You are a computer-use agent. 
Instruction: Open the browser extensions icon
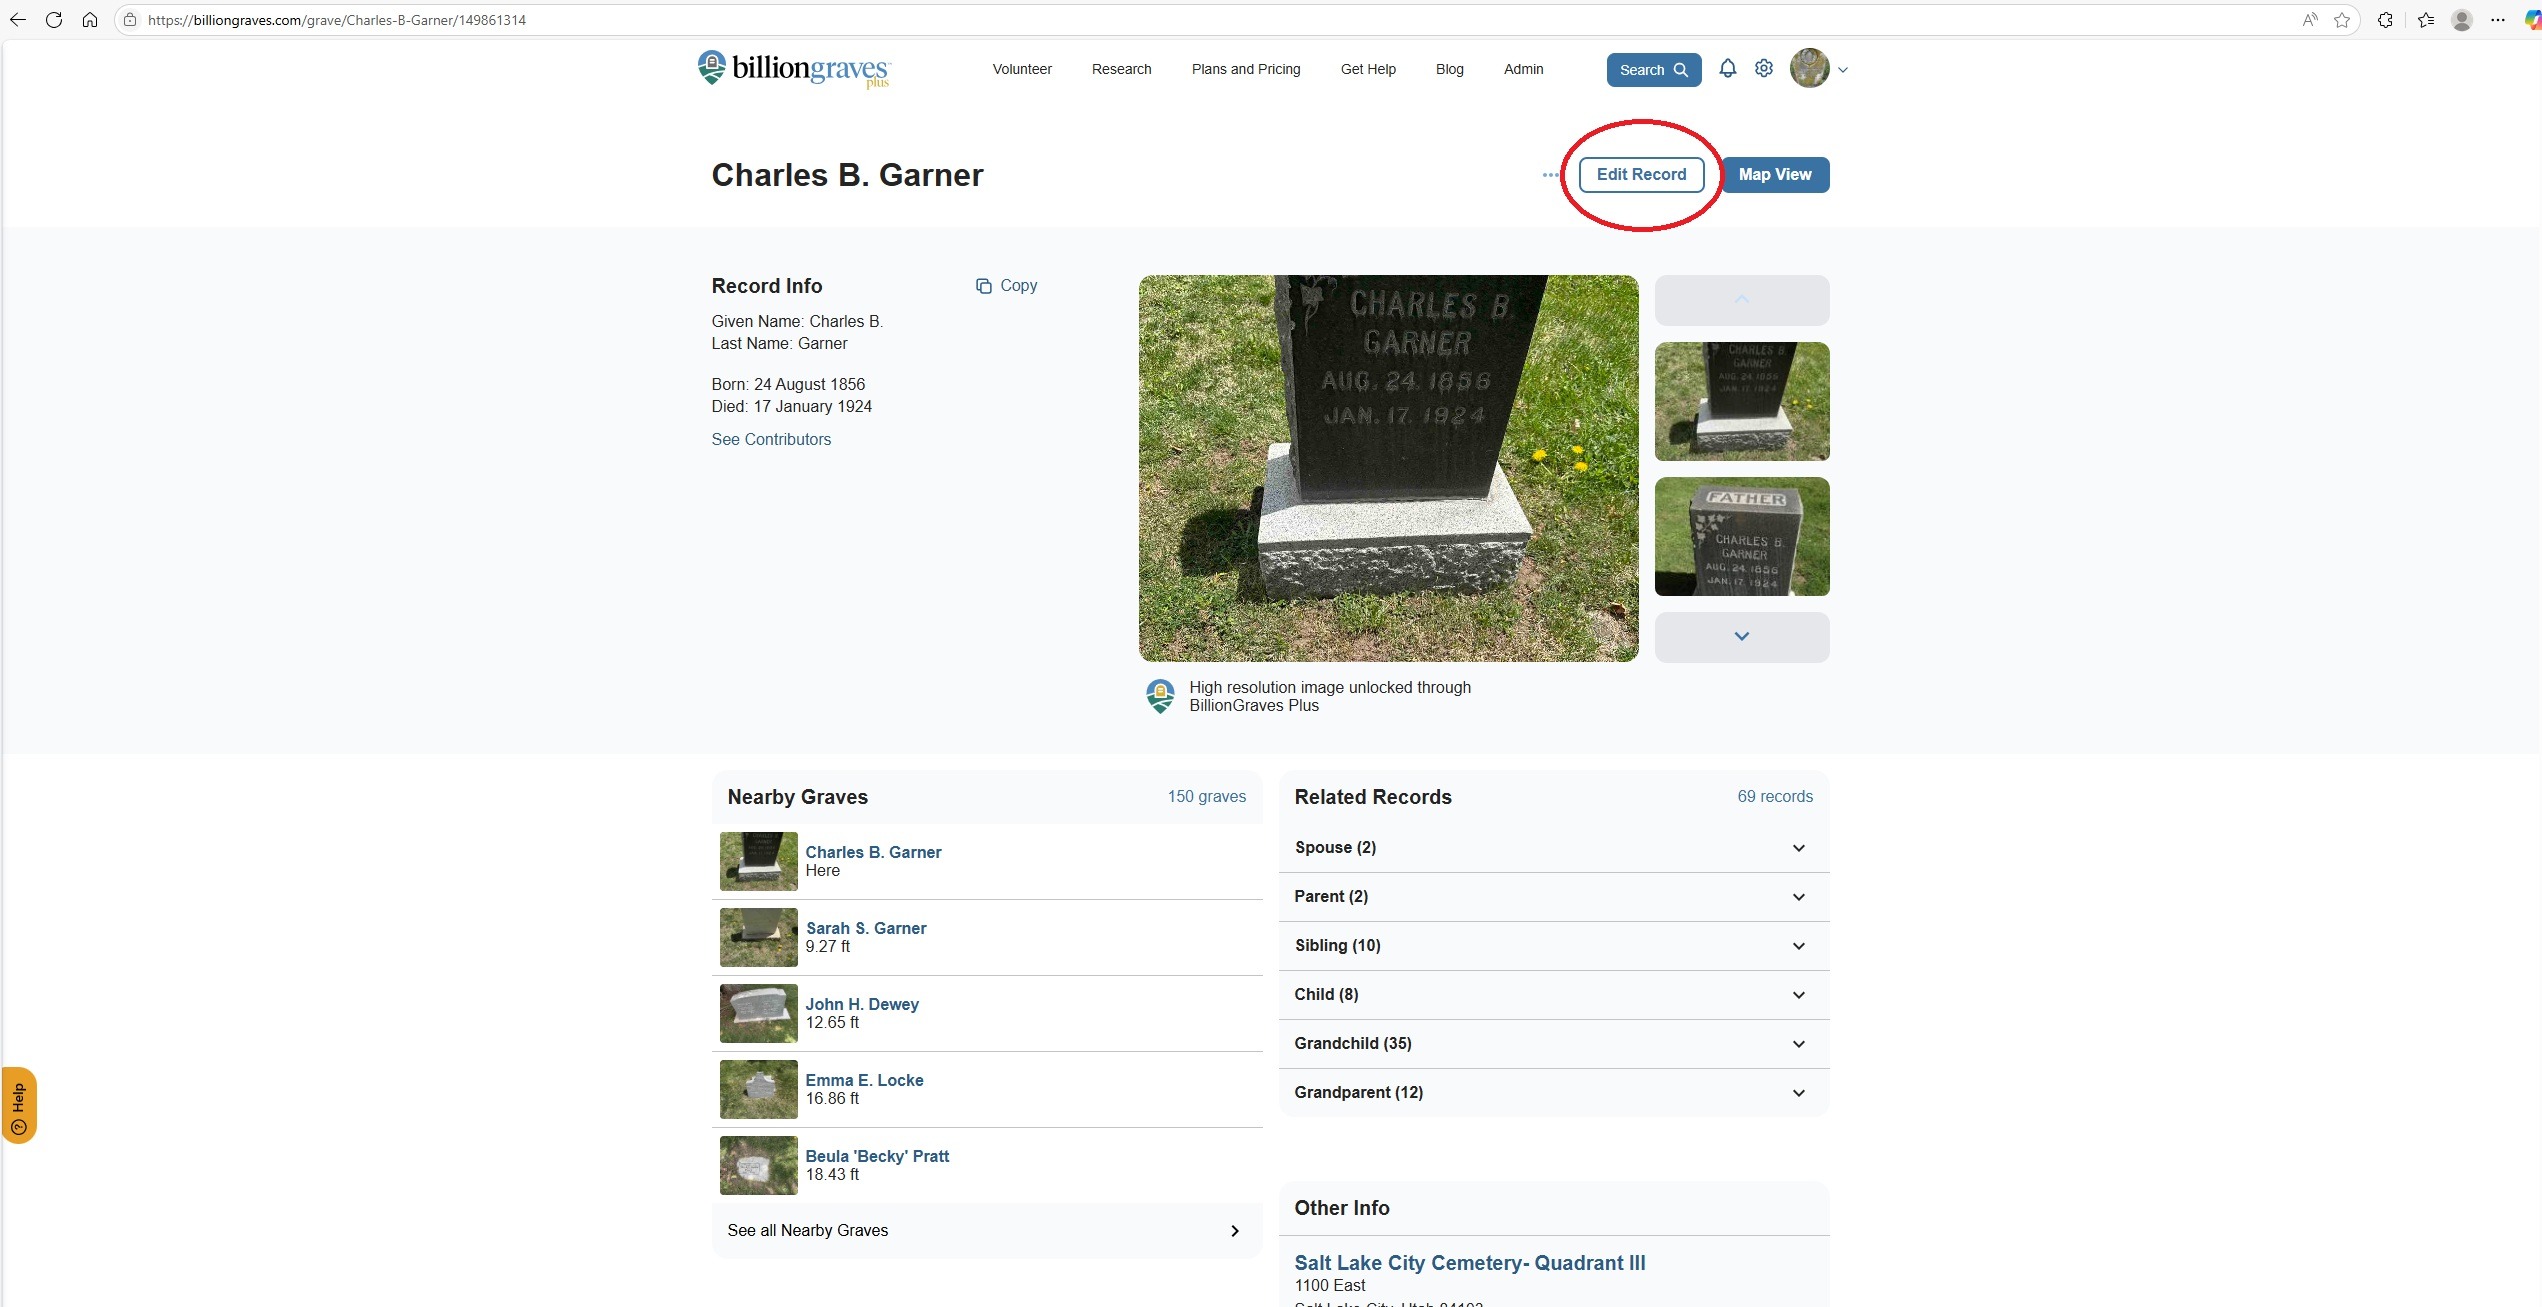click(x=2385, y=20)
